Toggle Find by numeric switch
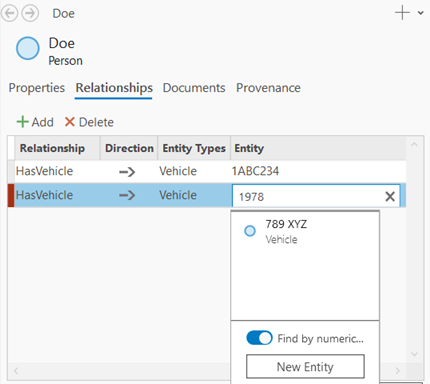430x384 pixels. pyautogui.click(x=259, y=338)
